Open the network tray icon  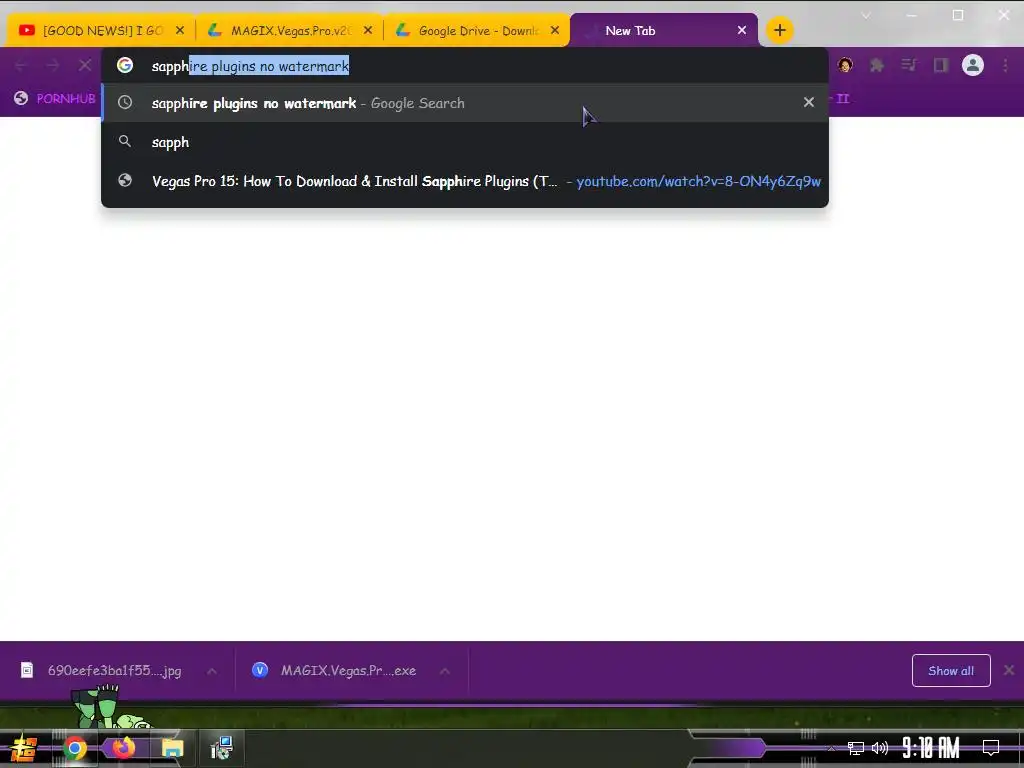pos(855,748)
